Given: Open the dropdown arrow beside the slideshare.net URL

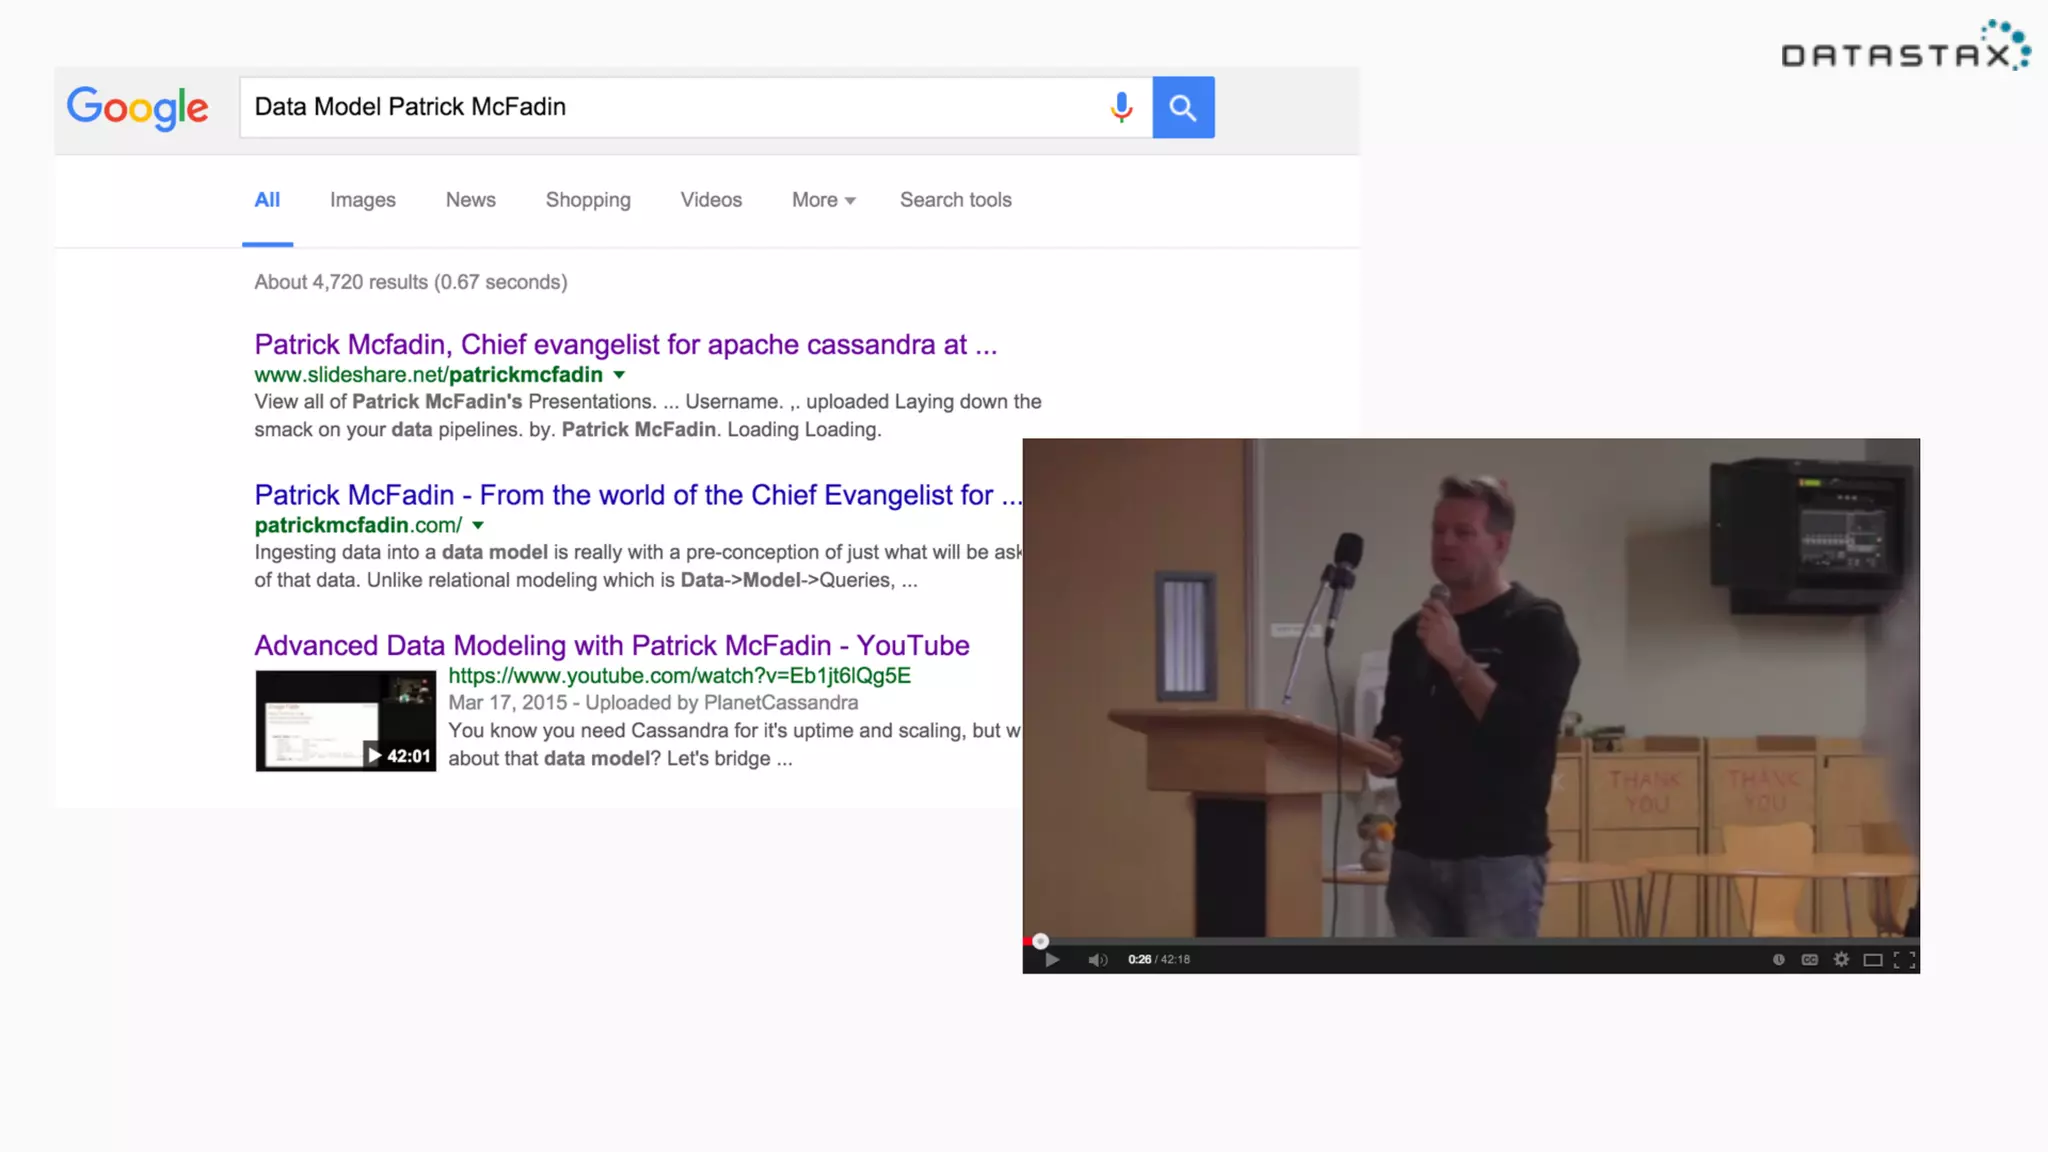Looking at the screenshot, I should (x=619, y=375).
